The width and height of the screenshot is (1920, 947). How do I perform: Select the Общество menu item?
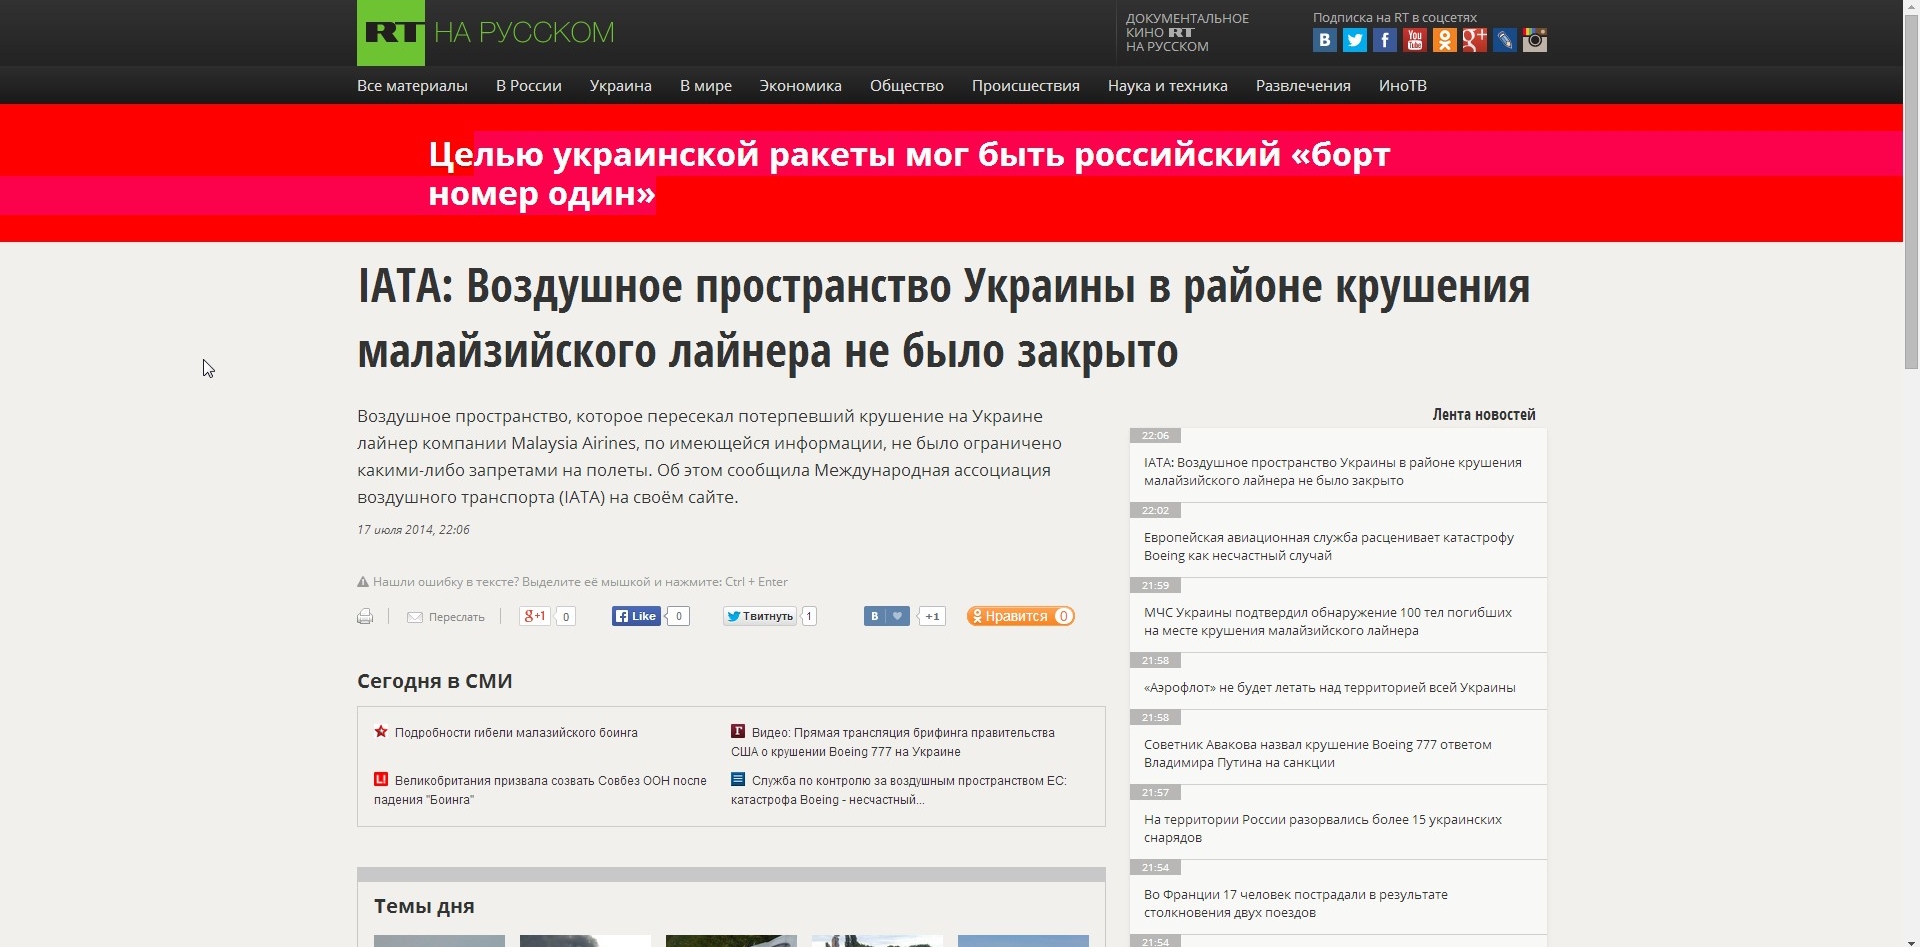[907, 86]
